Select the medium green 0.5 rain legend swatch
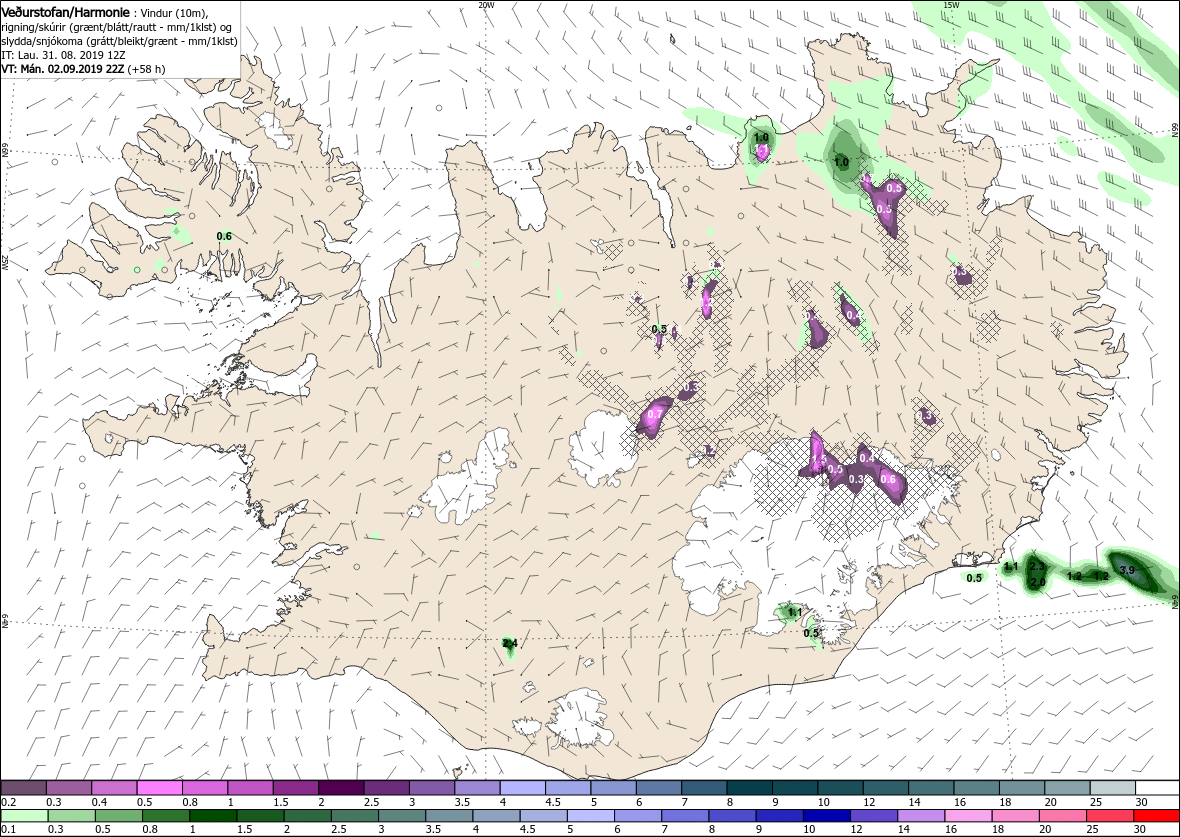 point(118,816)
